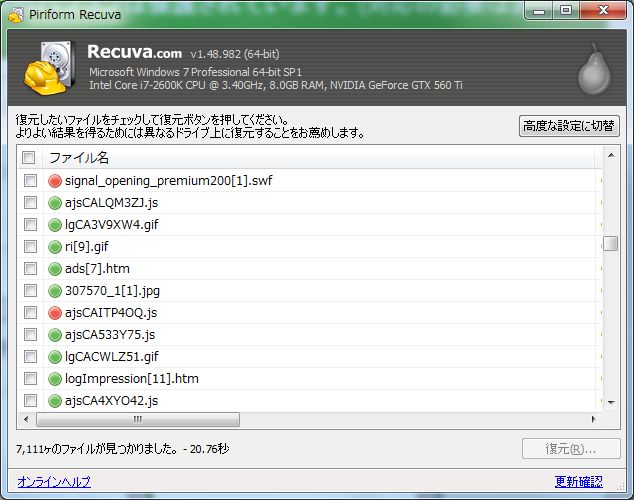Select file name ajsCALQM3ZJ.js
Screen dimensions: 634x500
coord(111,203)
